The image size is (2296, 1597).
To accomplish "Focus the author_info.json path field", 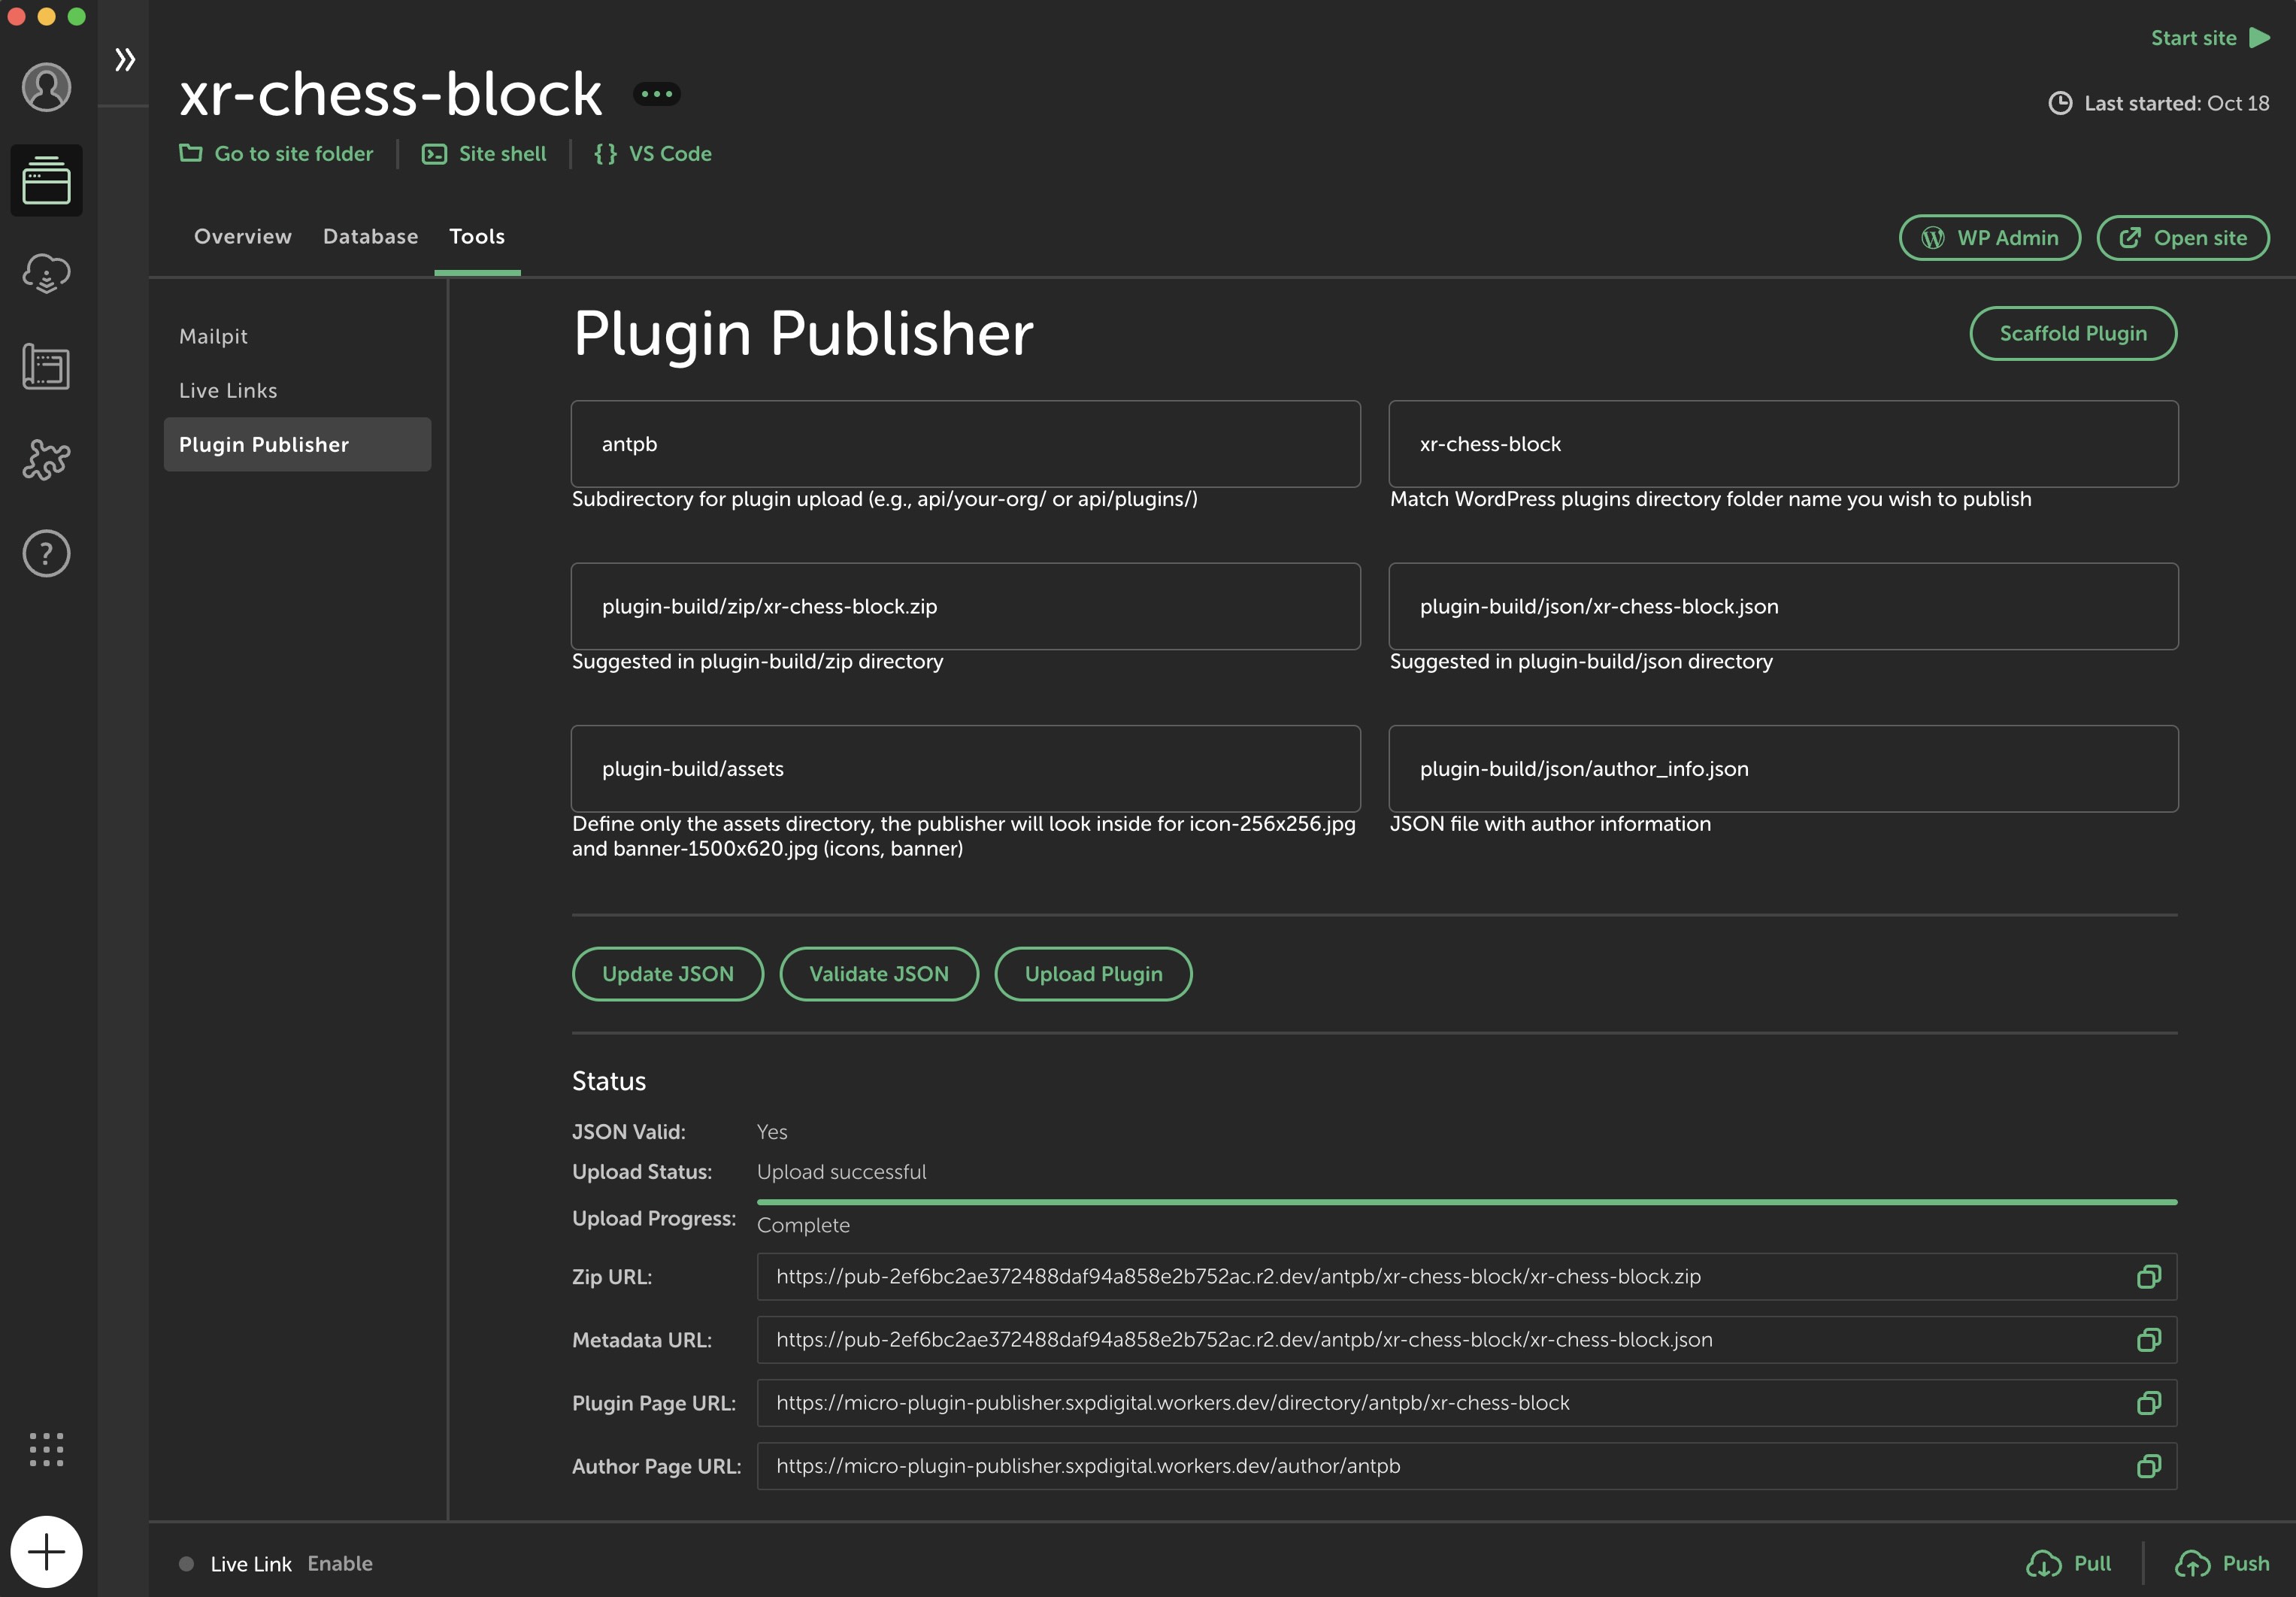I will point(1783,769).
